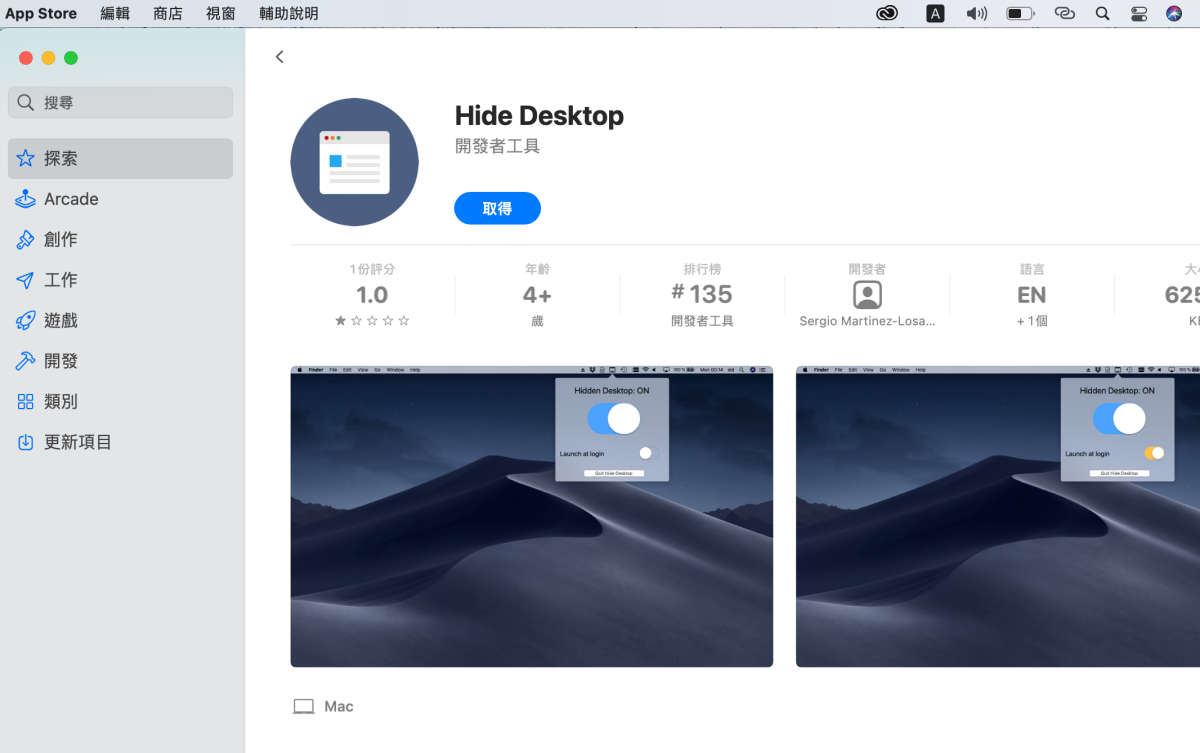Focus the 搜尋 search field

121,102
